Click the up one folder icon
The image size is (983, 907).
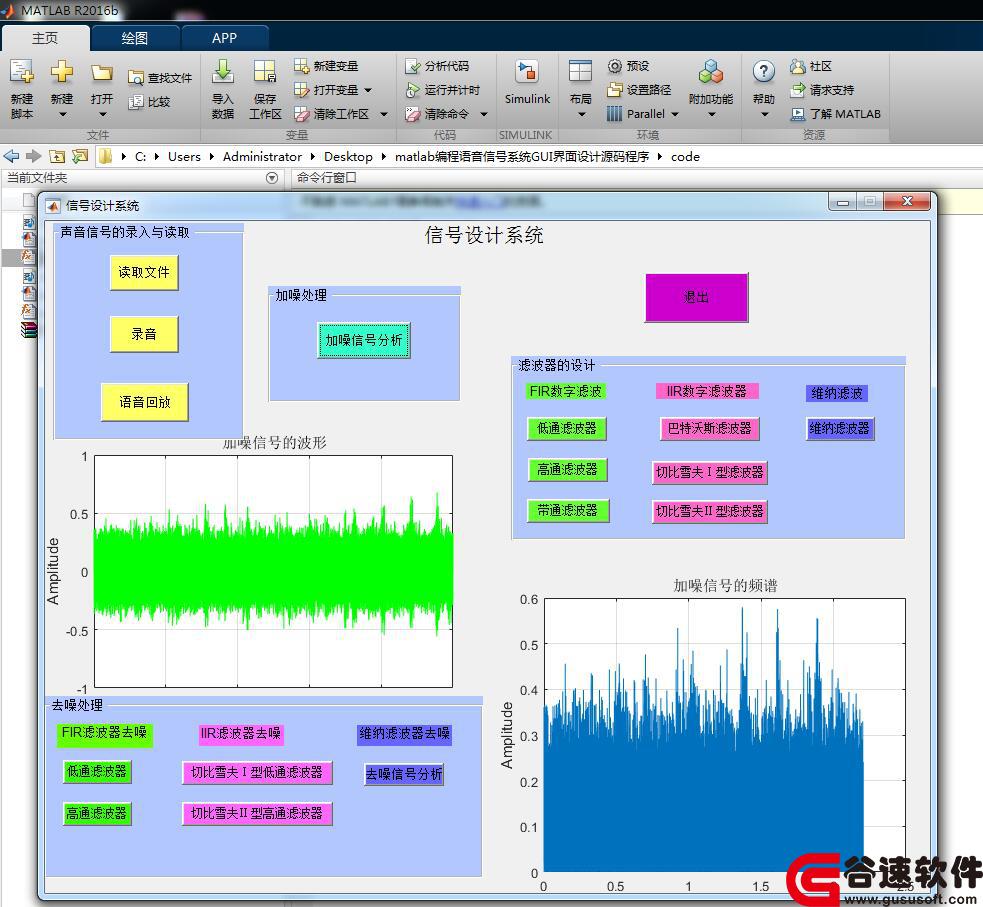point(57,156)
